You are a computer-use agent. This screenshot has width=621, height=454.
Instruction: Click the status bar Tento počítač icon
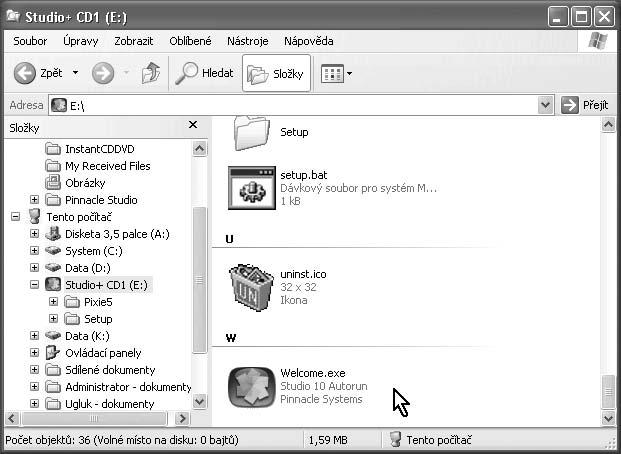click(x=395, y=439)
